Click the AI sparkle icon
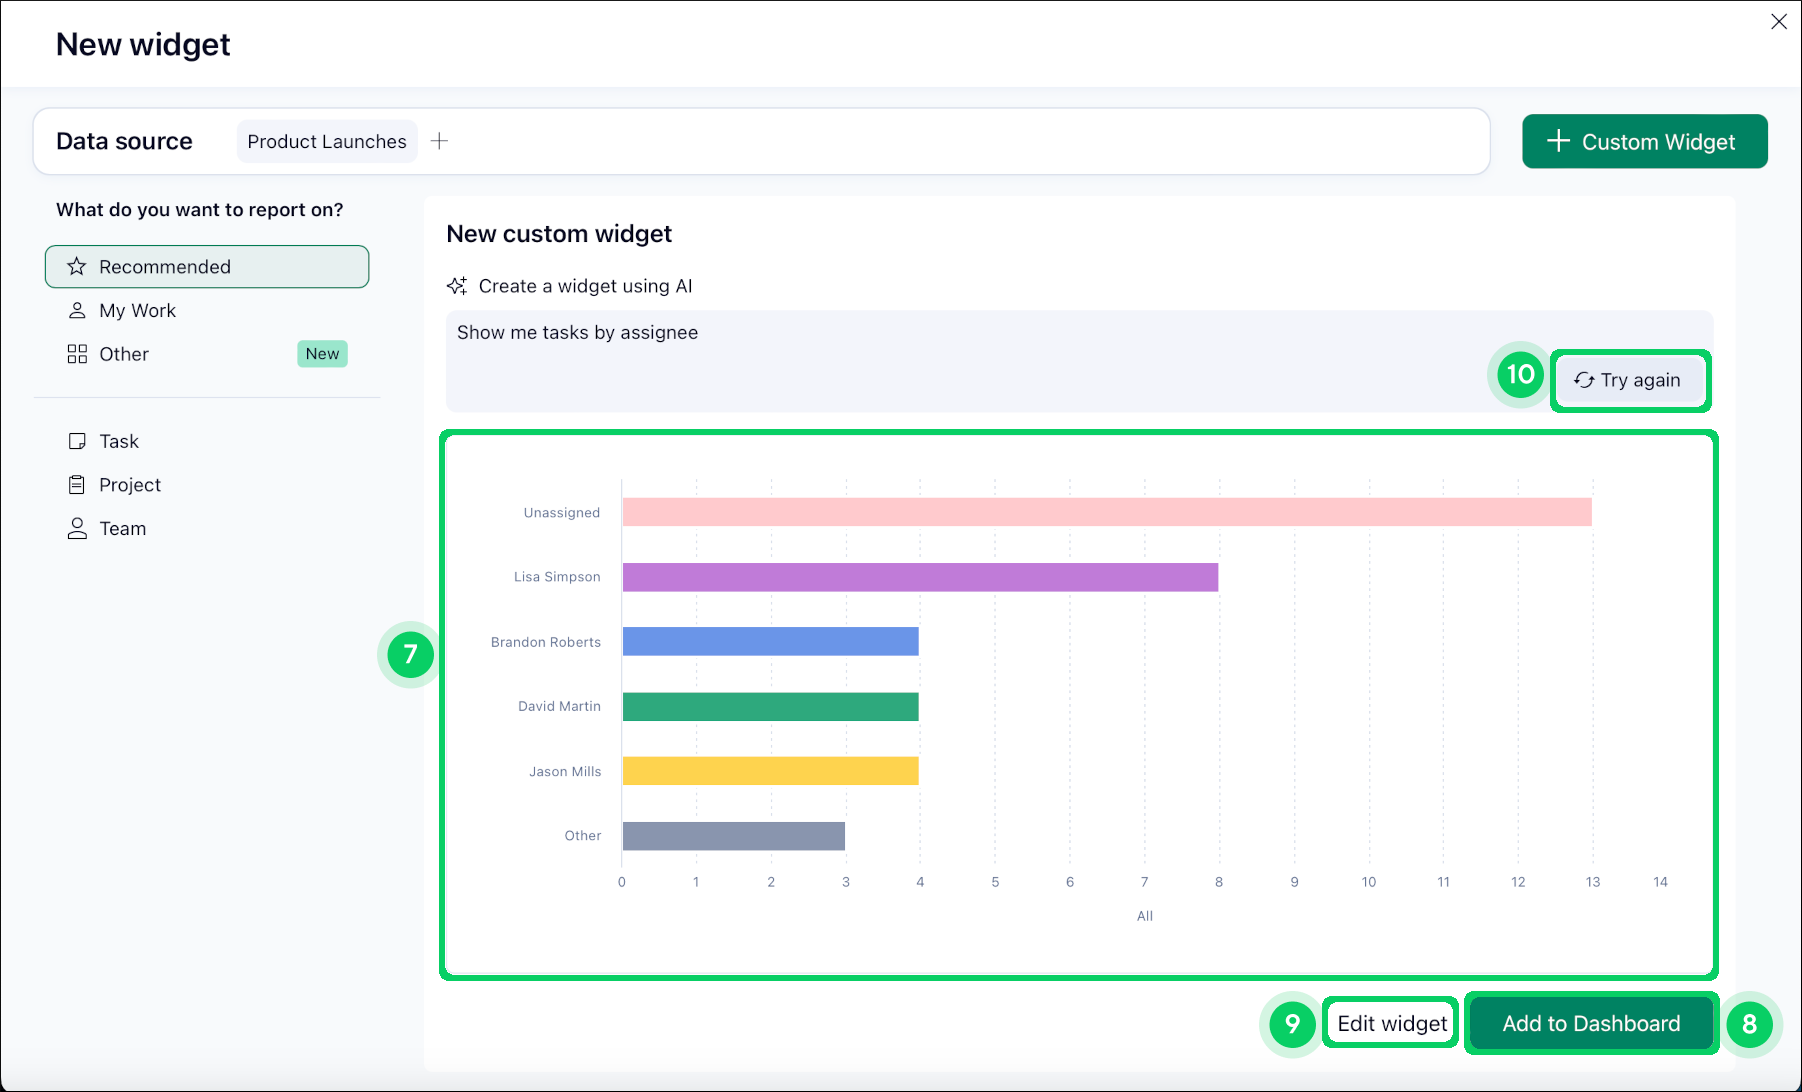This screenshot has width=1802, height=1092. coord(457,286)
